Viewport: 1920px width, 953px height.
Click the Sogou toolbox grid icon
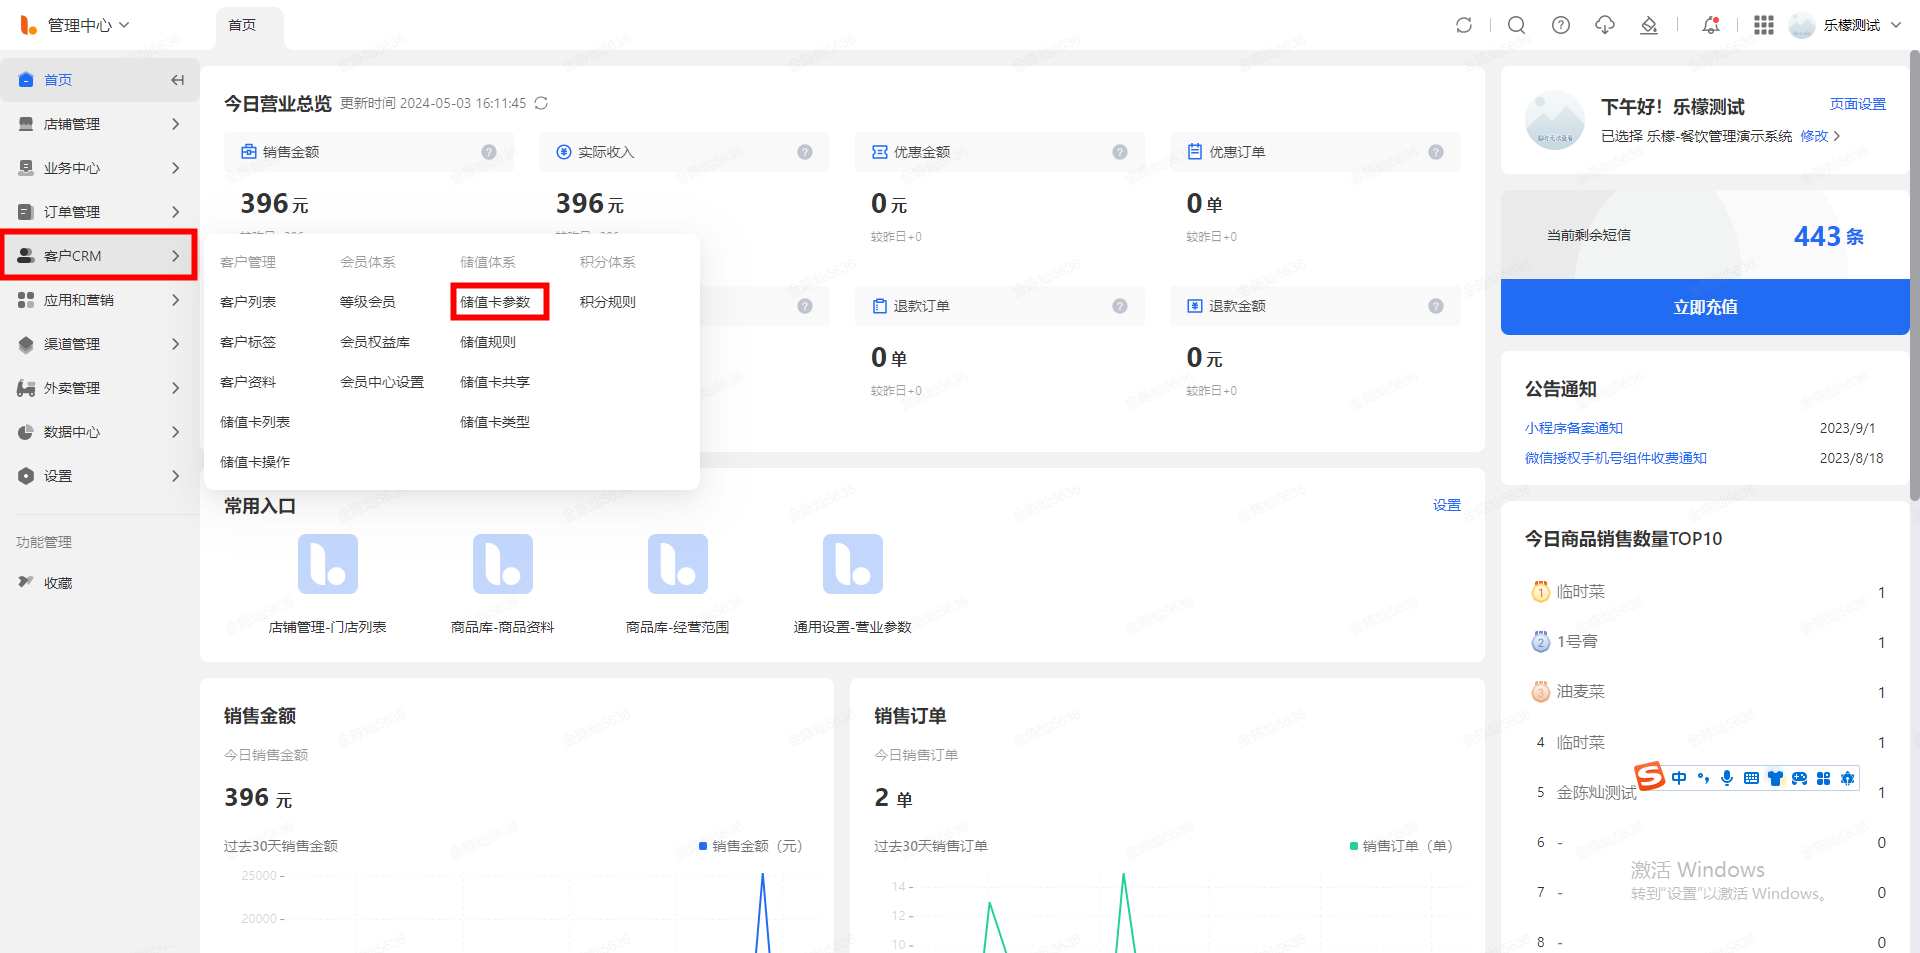(1823, 778)
